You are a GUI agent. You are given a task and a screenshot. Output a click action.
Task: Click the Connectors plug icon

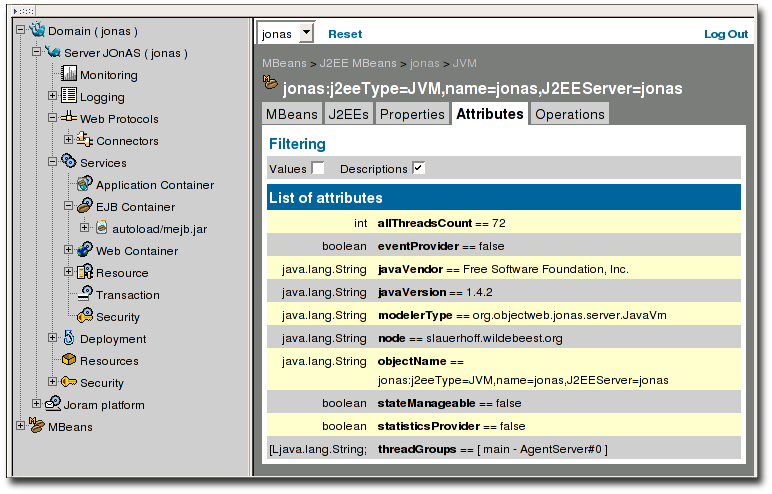85,140
